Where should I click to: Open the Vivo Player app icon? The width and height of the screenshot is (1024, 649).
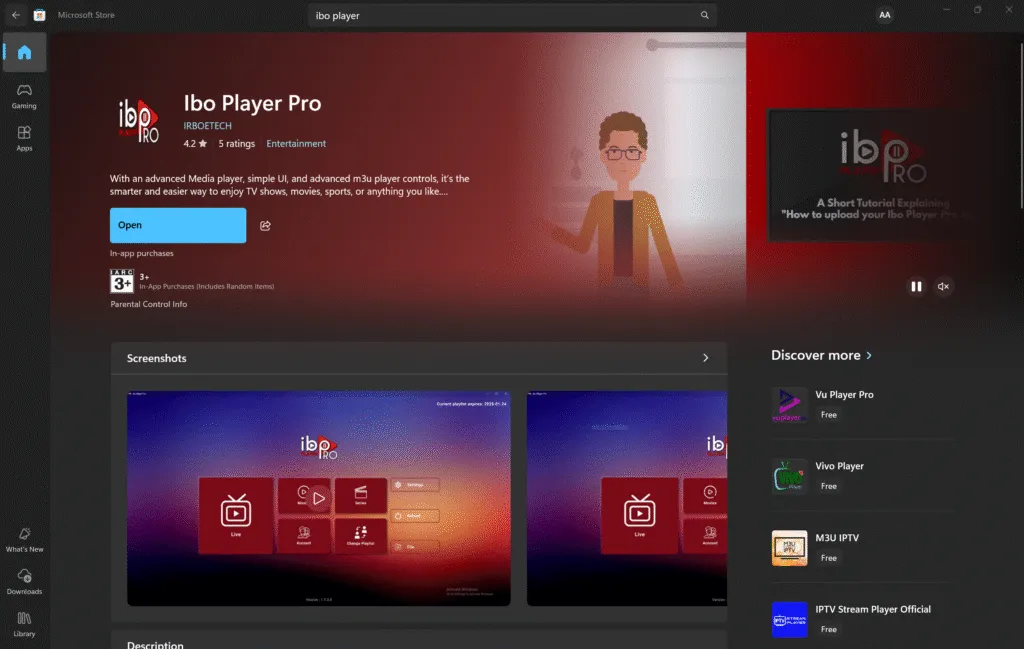coord(789,476)
